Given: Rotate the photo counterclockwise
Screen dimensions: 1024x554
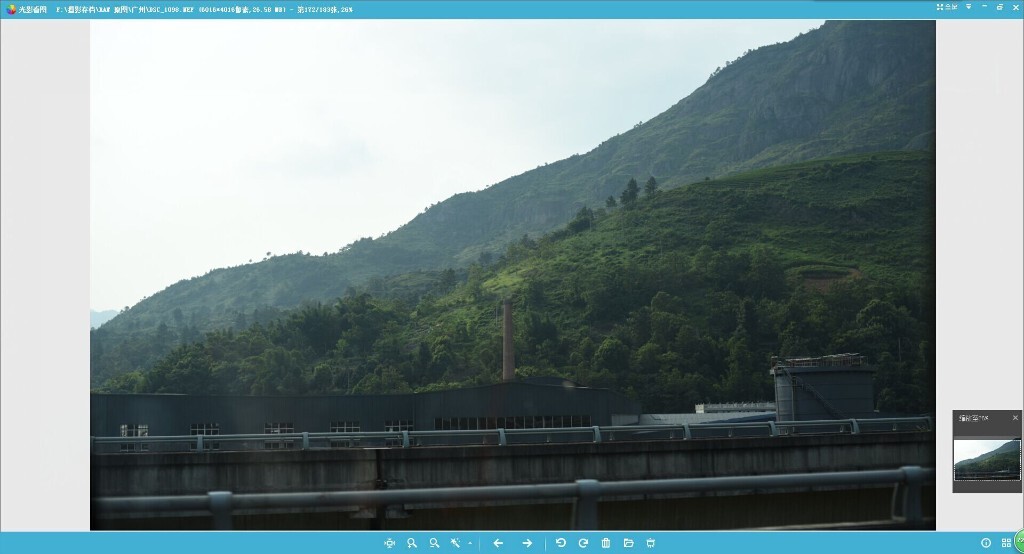Looking at the screenshot, I should click(x=560, y=543).
